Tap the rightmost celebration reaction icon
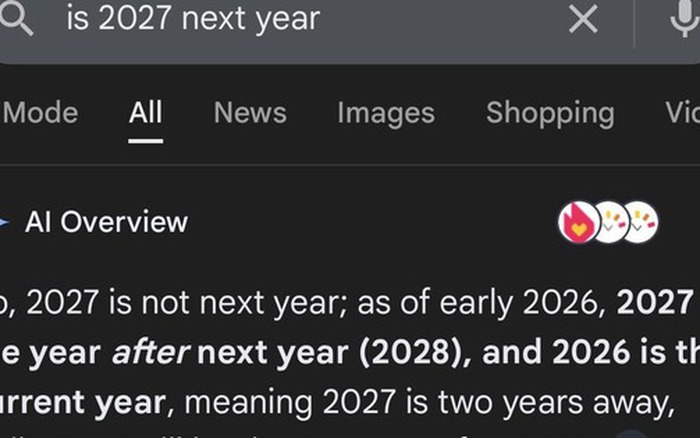Viewport: 700px width, 438px height. click(639, 223)
